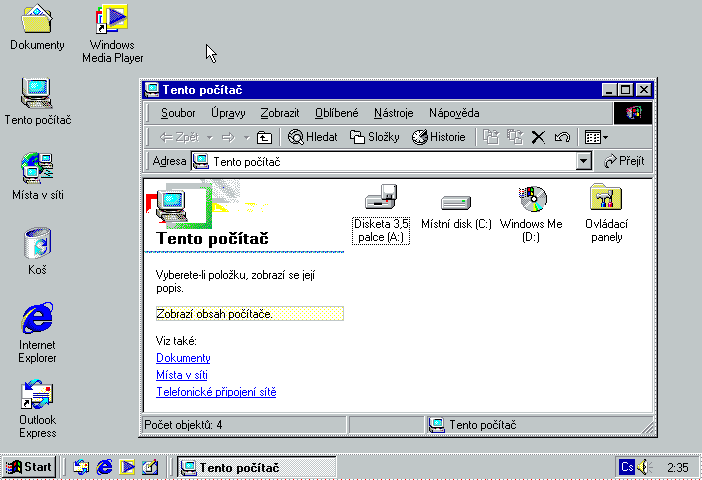Screen dimensions: 702x480
Task: Click the Delete X toolbar icon
Action: pos(538,137)
